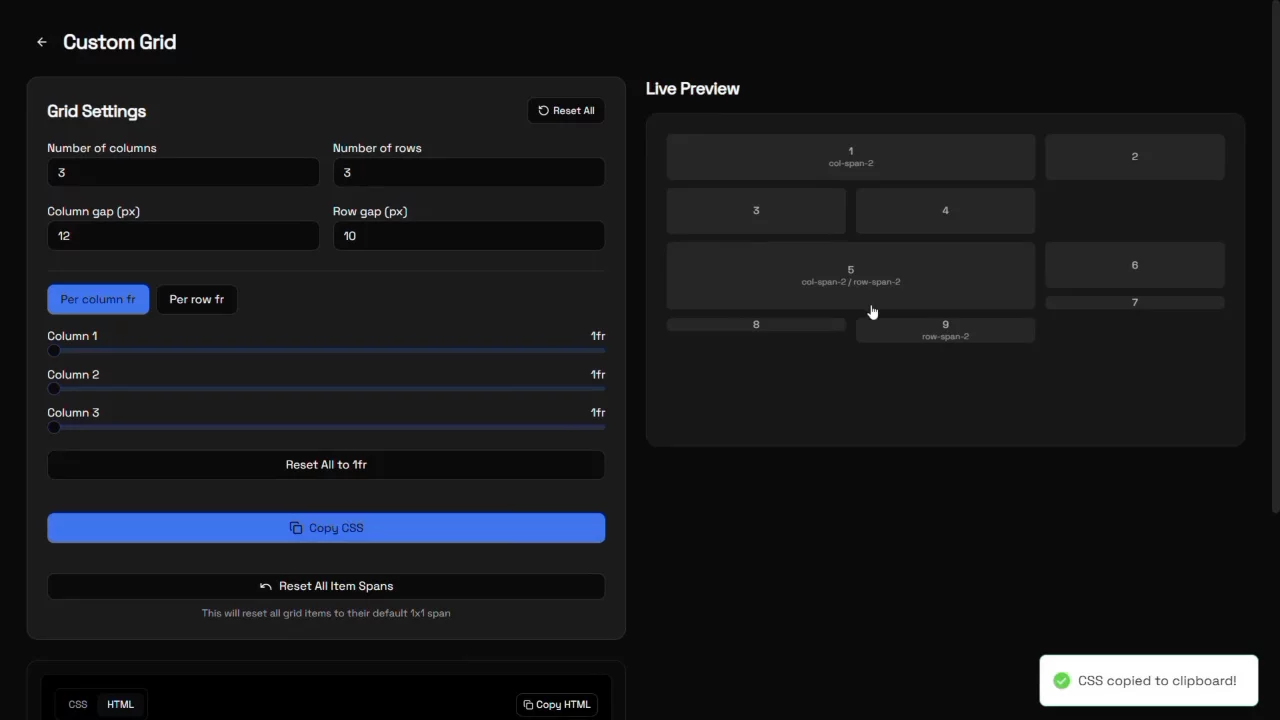Viewport: 1280px width, 720px height.
Task: Click the back arrow beside Custom Grid
Action: [42, 42]
